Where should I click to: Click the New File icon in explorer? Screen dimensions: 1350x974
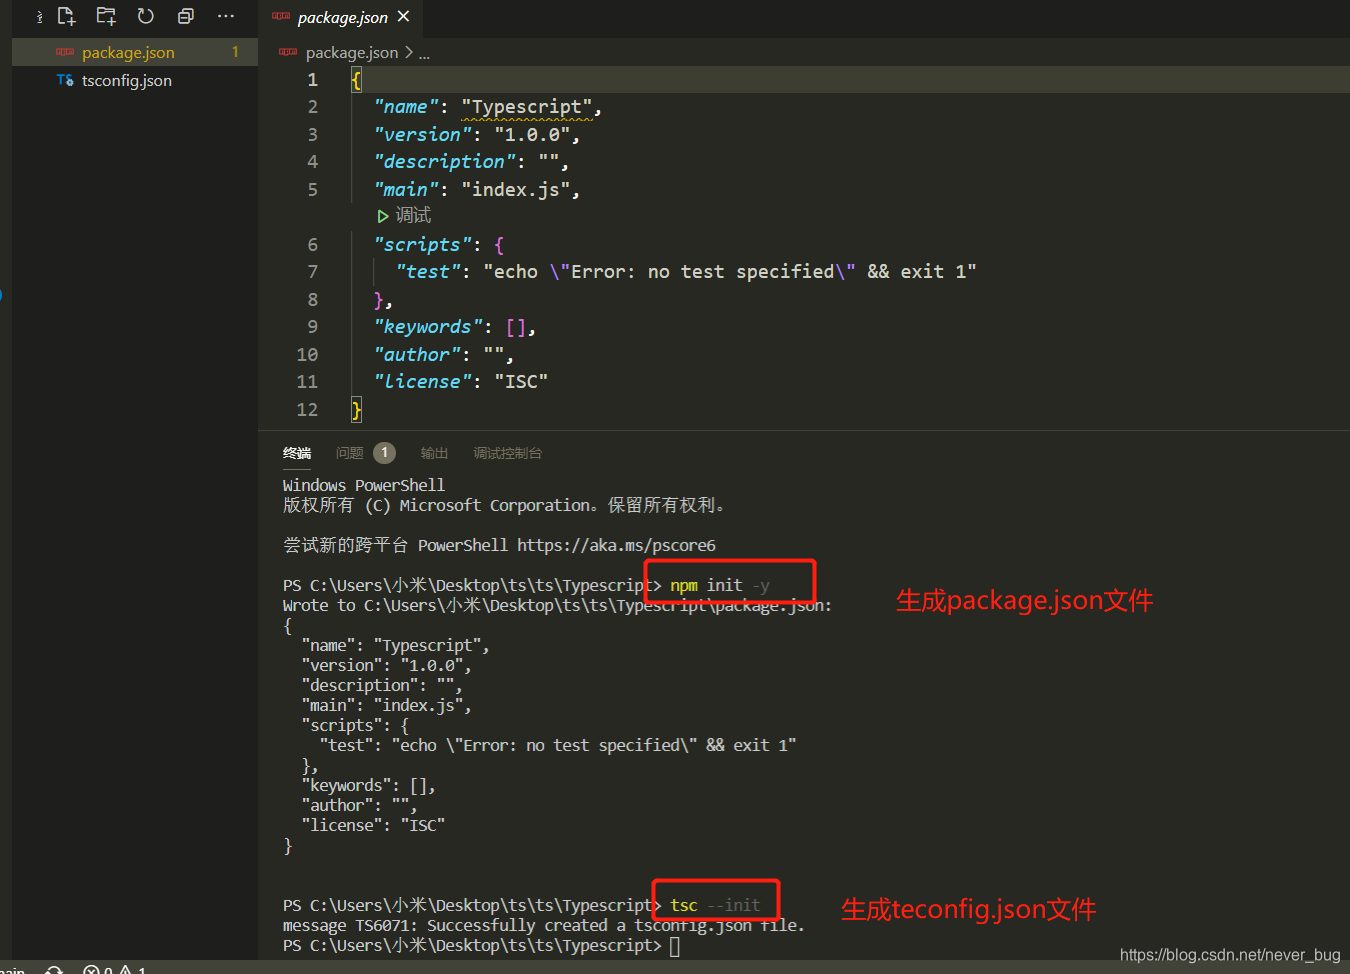(66, 16)
